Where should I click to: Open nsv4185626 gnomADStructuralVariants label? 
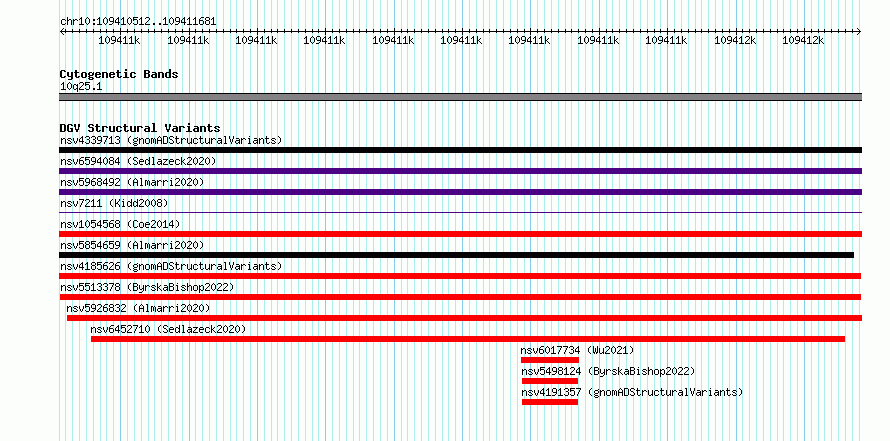[171, 266]
